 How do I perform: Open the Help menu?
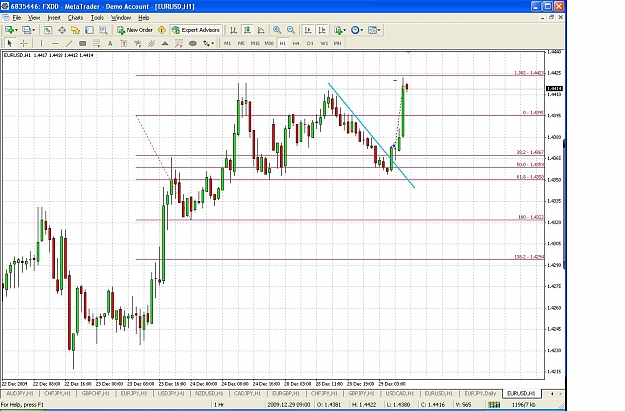coord(143,18)
